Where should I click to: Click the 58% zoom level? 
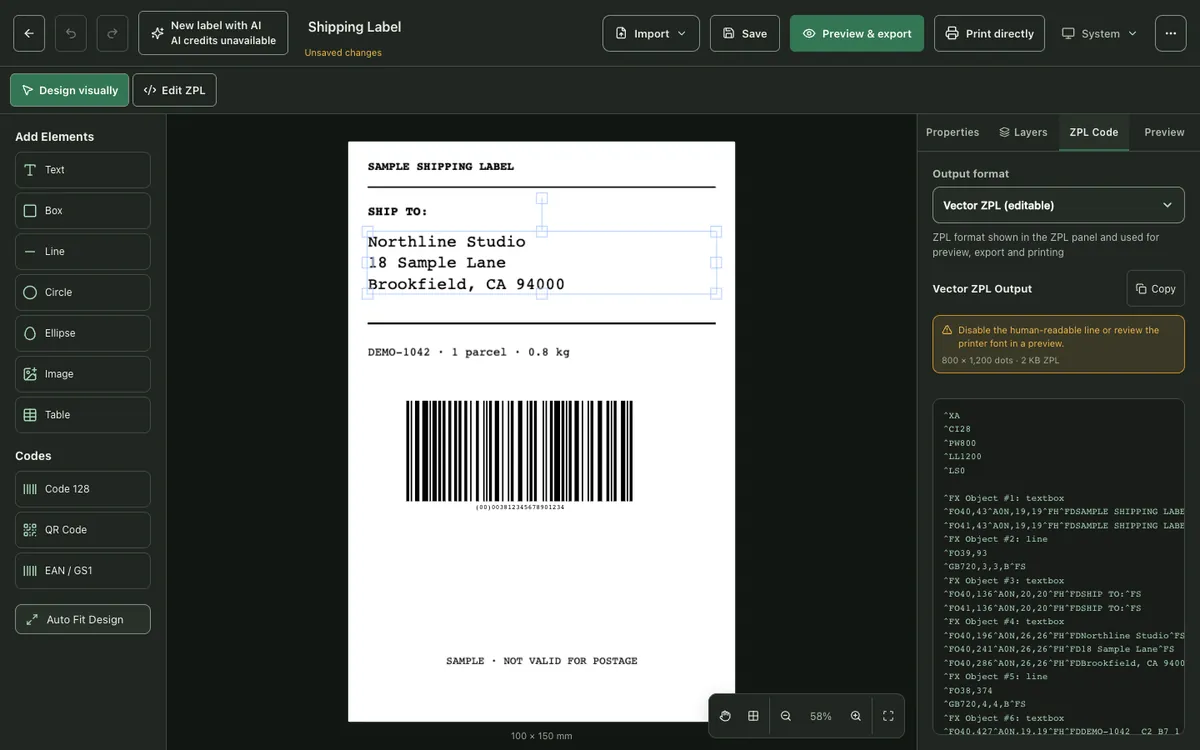coord(821,716)
